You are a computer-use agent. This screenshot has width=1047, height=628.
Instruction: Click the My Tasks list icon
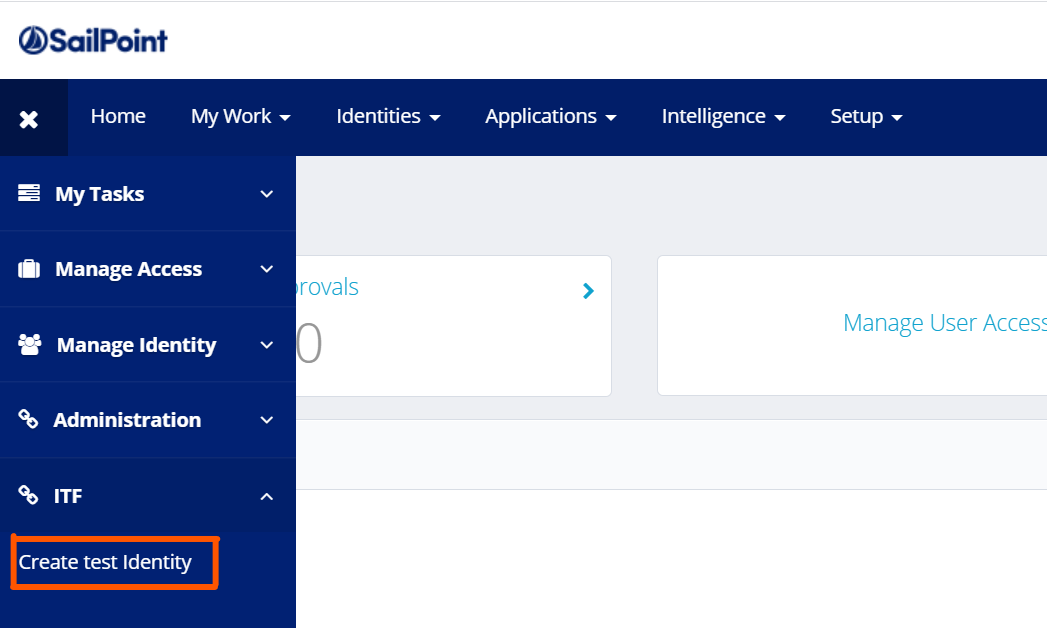29,193
